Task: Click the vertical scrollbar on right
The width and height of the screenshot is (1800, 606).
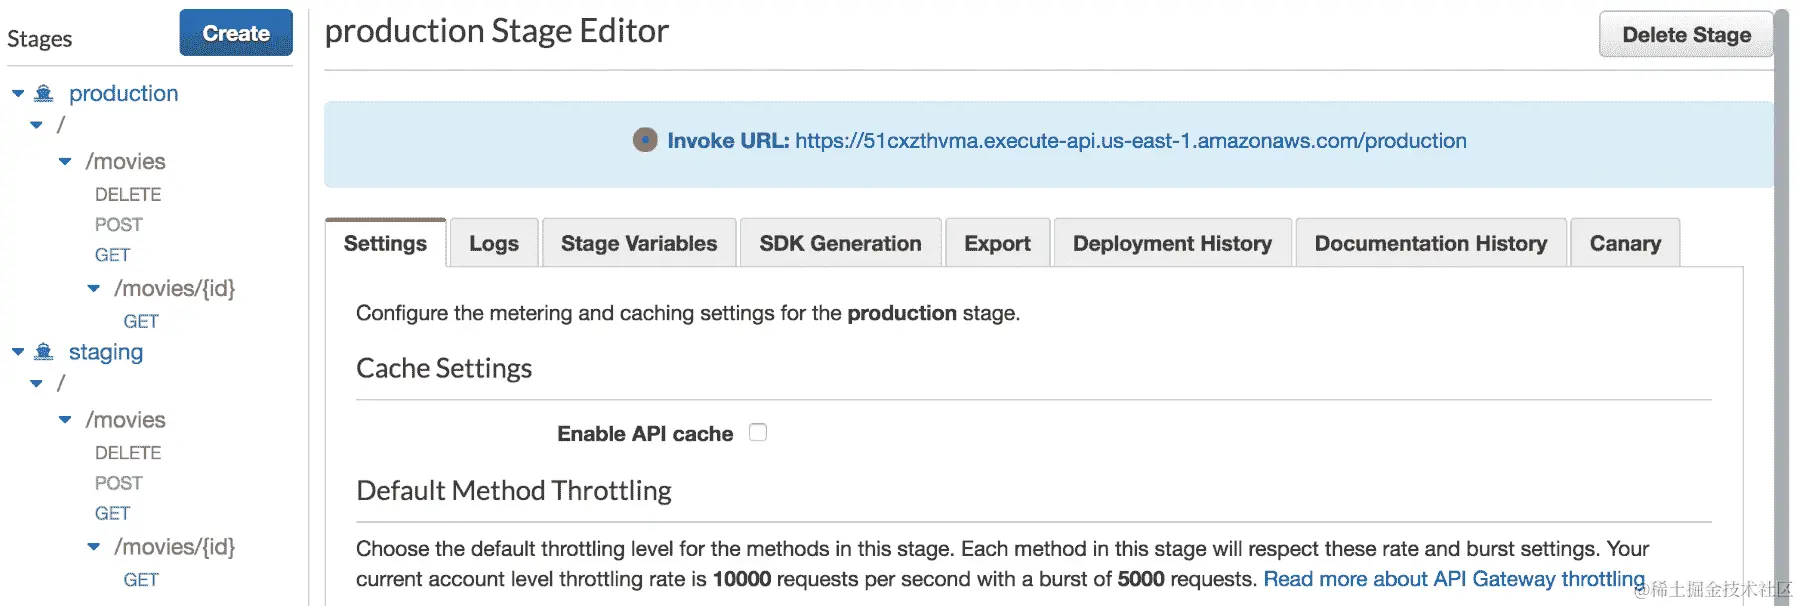Action: point(1781,300)
